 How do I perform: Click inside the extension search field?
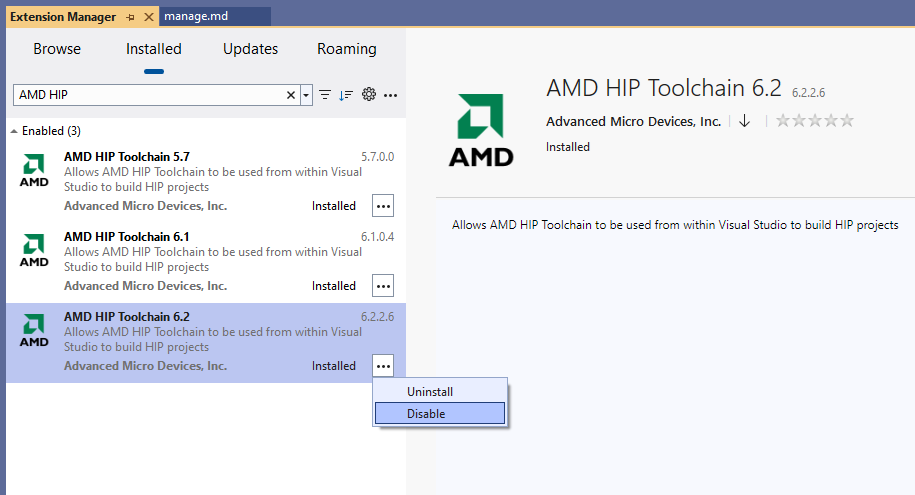pyautogui.click(x=150, y=95)
